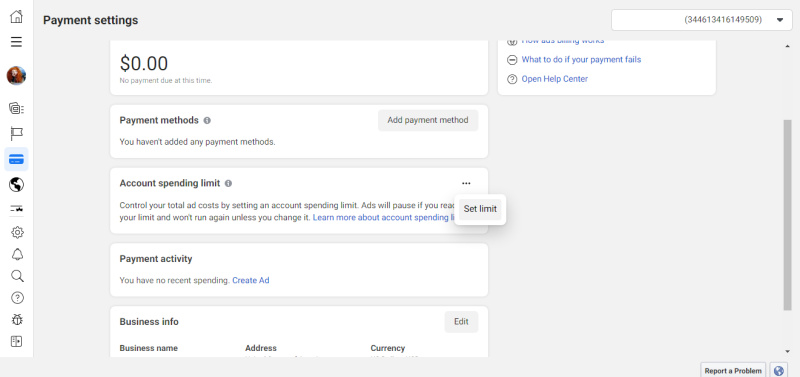Viewport: 800px width, 377px height.
Task: Click the info icon beside Payment methods
Action: click(207, 120)
